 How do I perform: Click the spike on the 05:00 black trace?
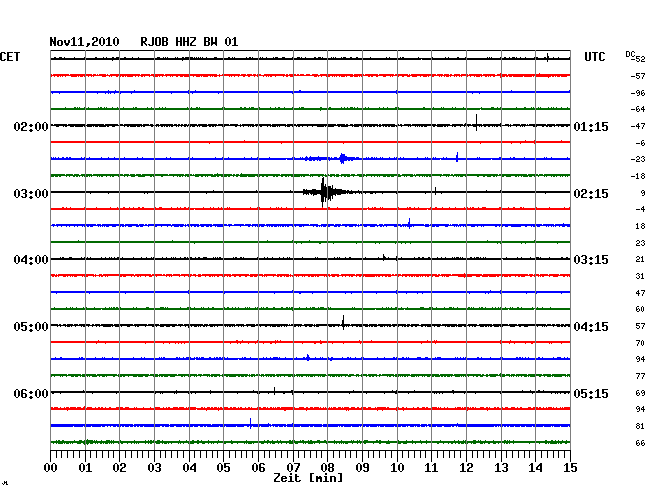click(x=343, y=322)
